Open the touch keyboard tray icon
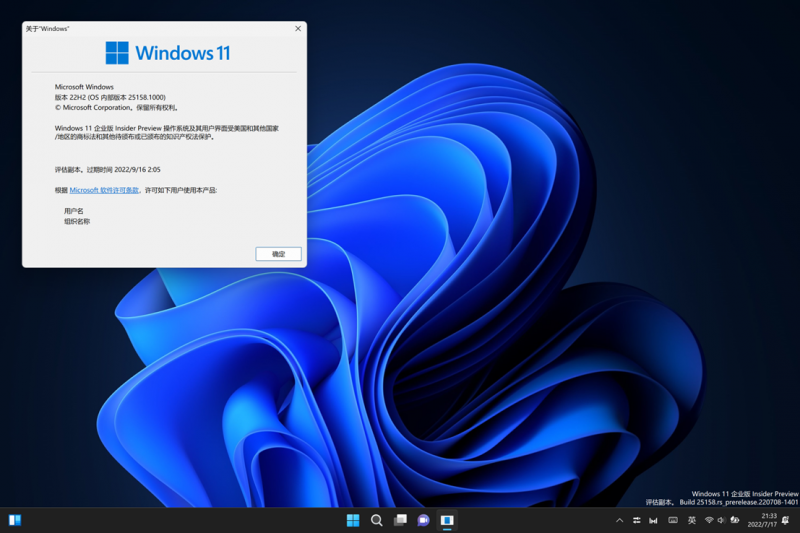 point(673,520)
